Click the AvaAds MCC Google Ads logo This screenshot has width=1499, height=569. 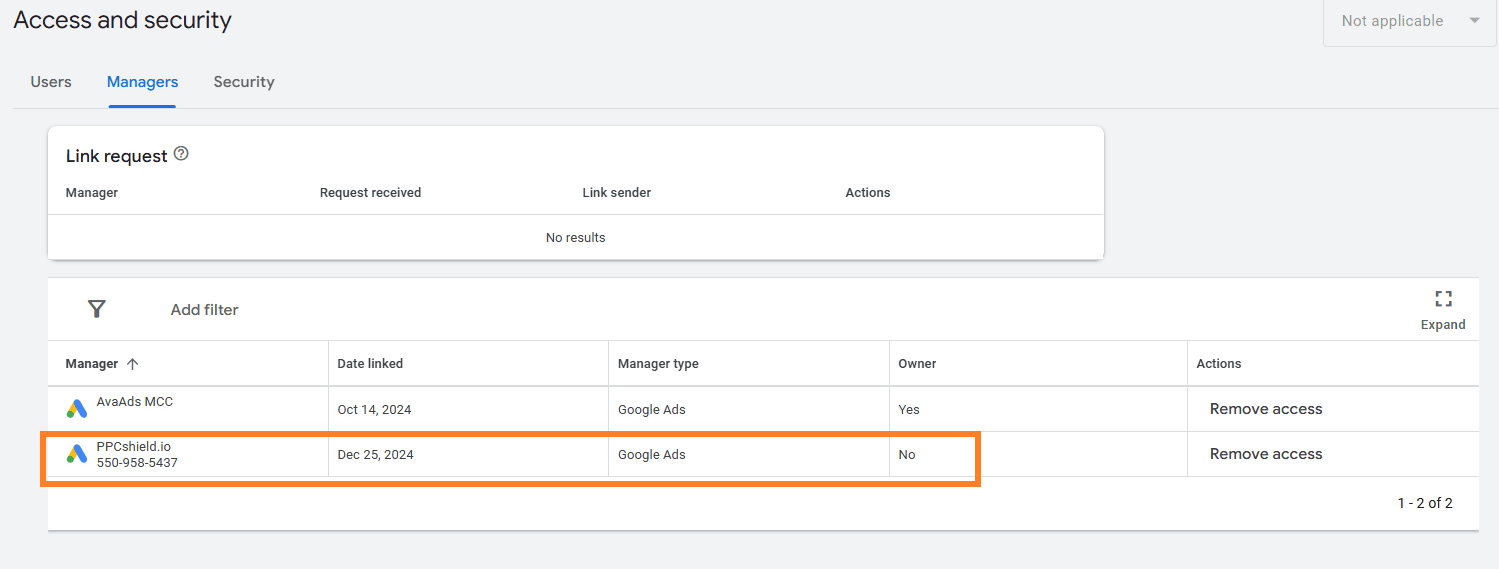[77, 408]
